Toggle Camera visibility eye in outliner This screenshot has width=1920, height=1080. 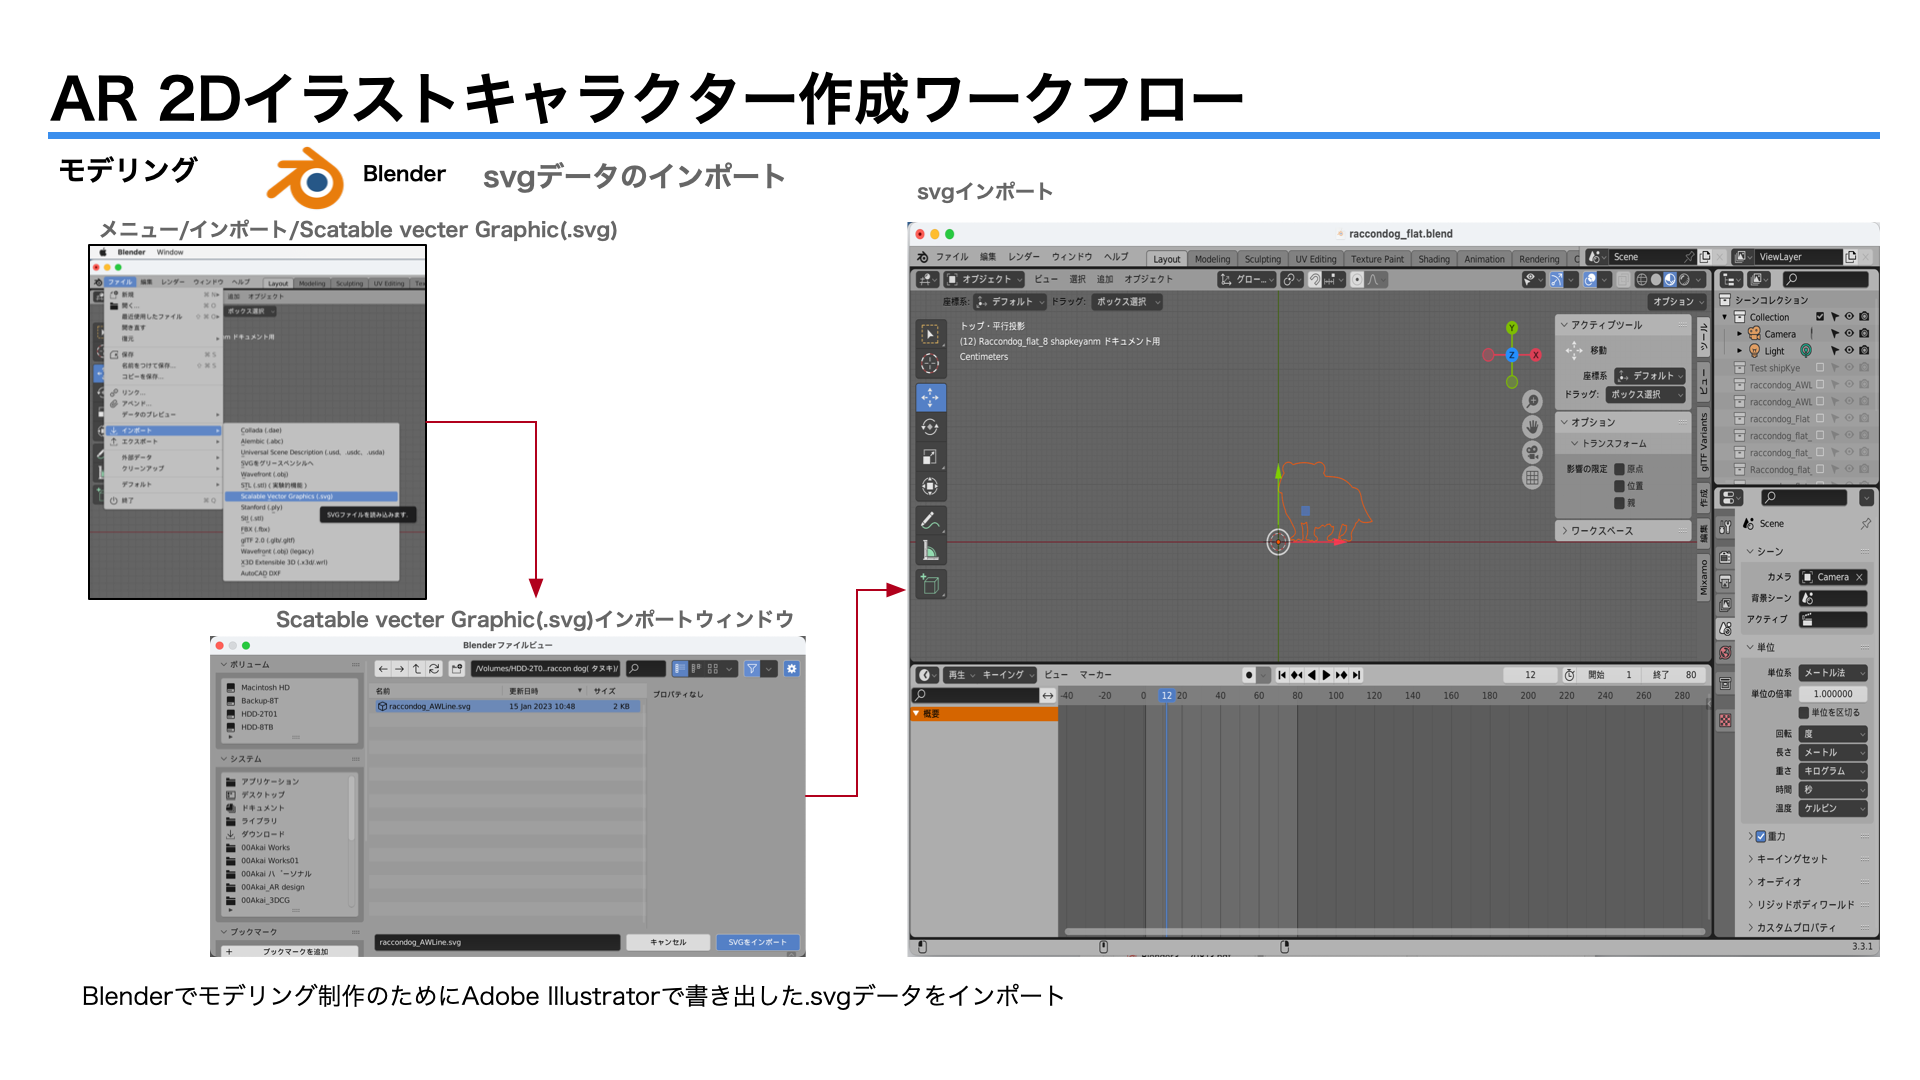(x=1849, y=334)
